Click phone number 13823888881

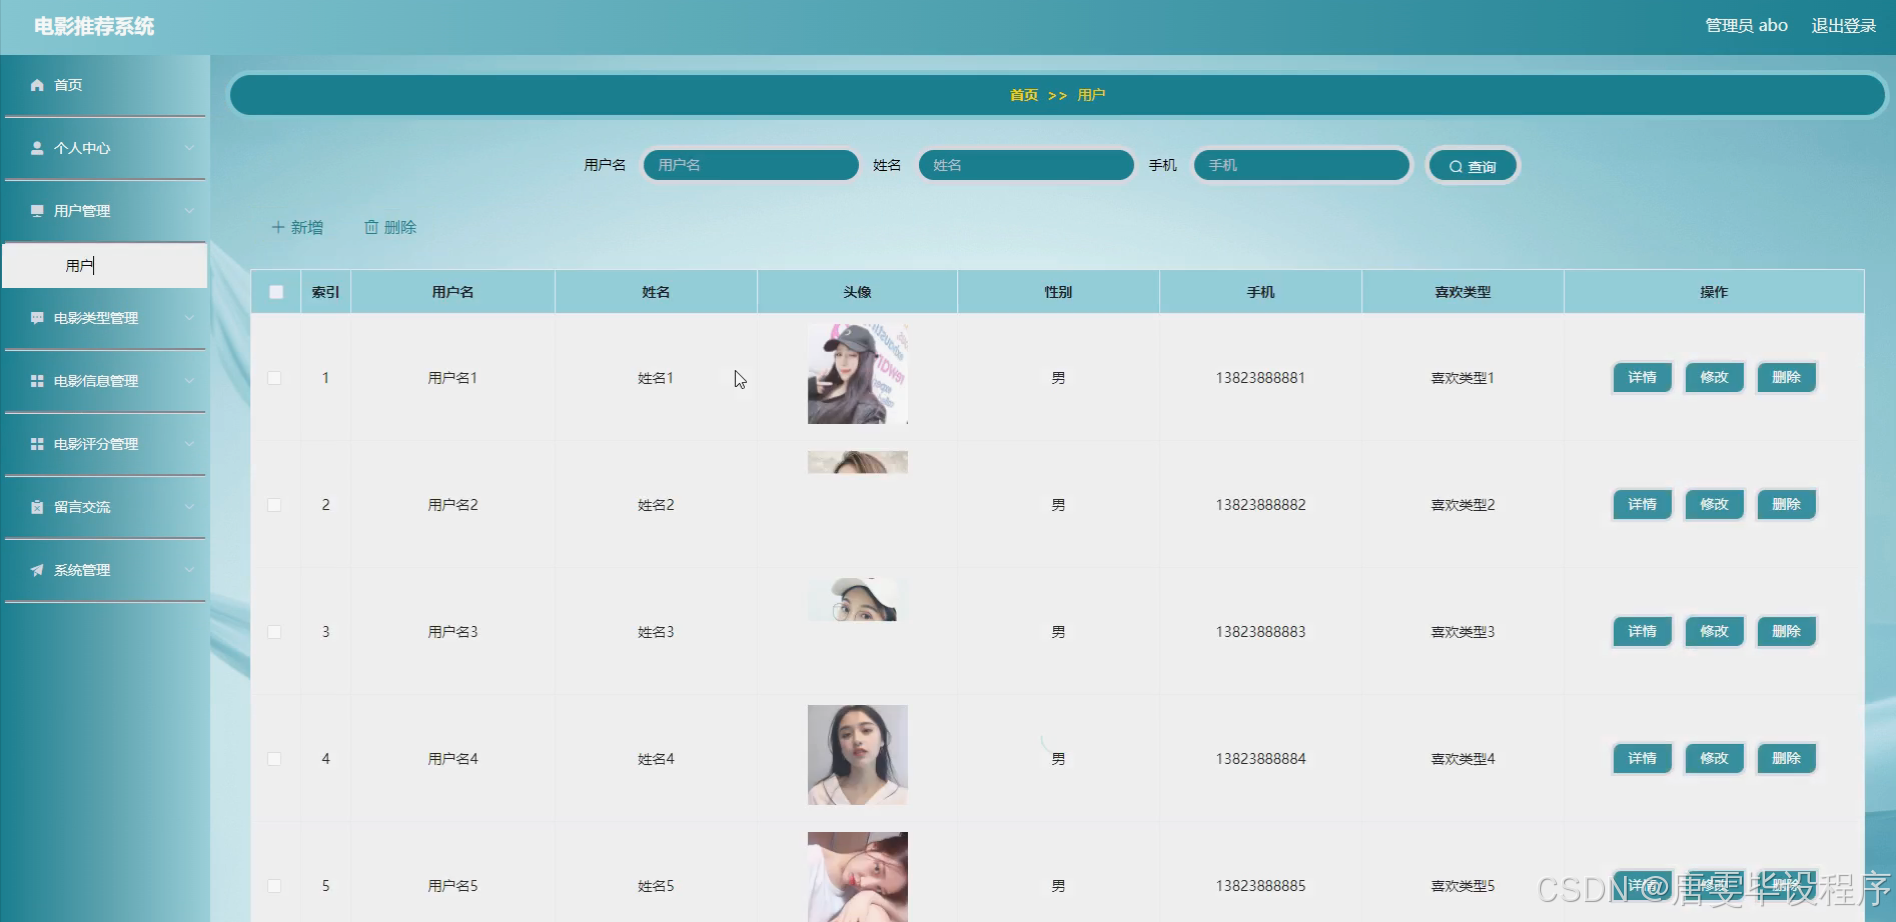(1260, 378)
